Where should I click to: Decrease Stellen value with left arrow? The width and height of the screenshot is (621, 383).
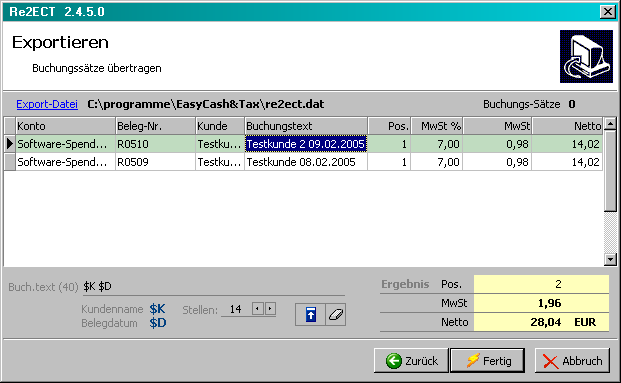(x=257, y=309)
